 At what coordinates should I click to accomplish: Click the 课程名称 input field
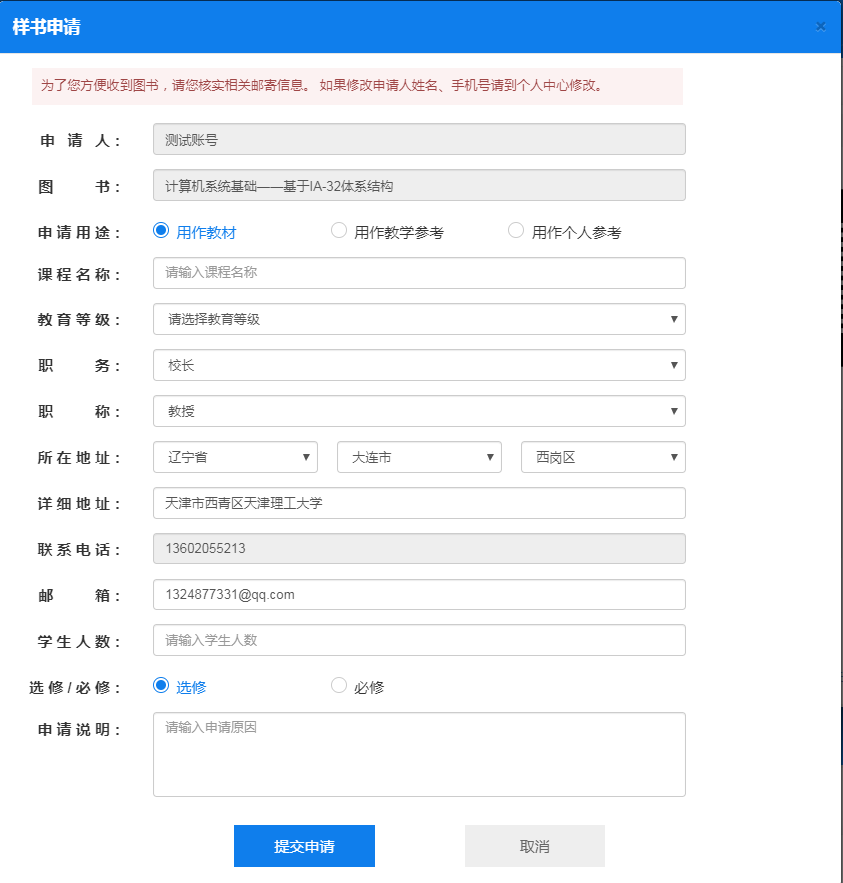pyautogui.click(x=419, y=273)
